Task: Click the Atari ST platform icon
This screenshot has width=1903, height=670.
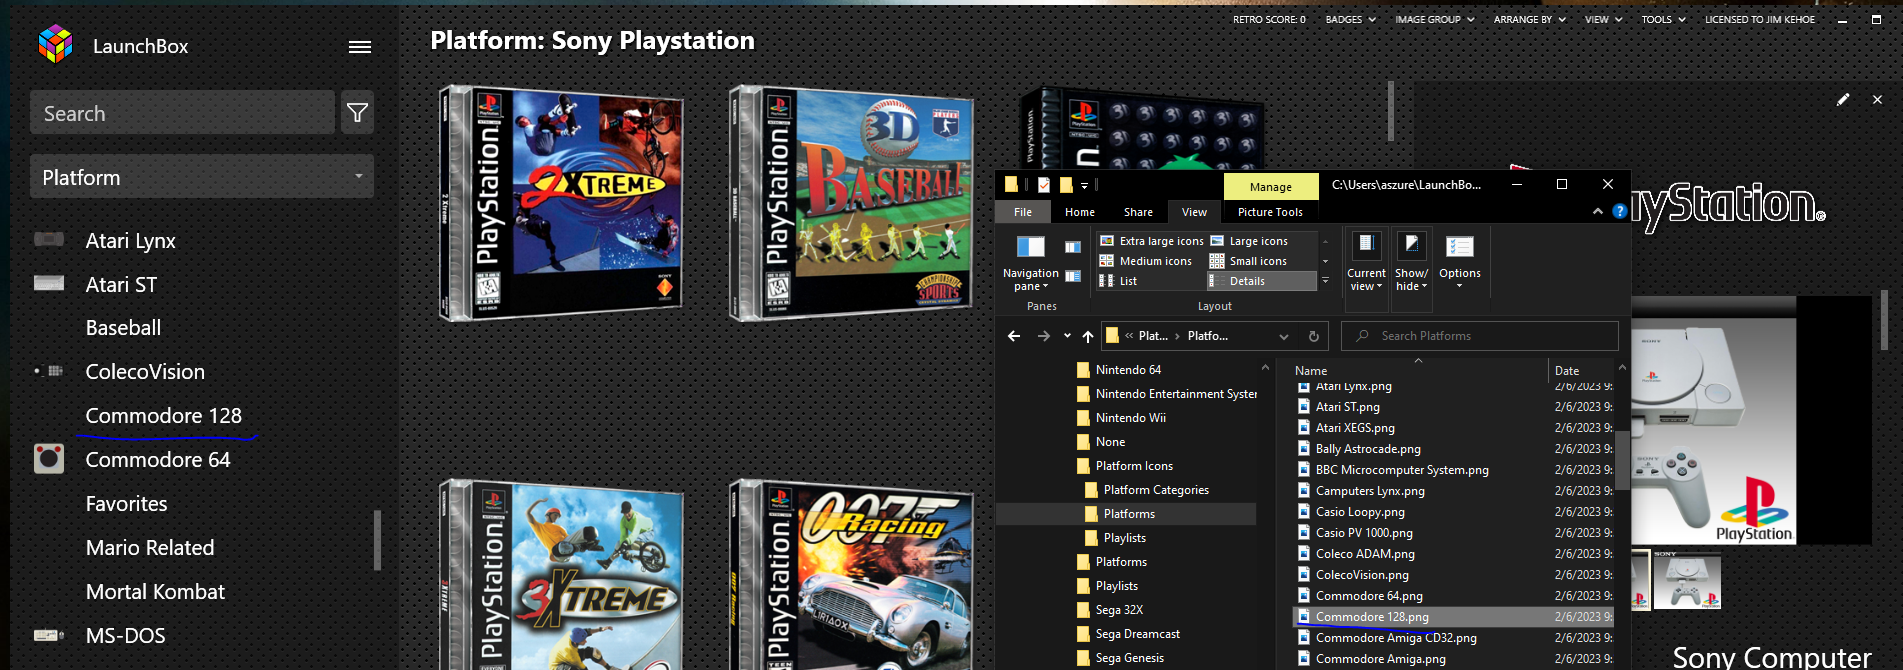Action: (x=49, y=284)
